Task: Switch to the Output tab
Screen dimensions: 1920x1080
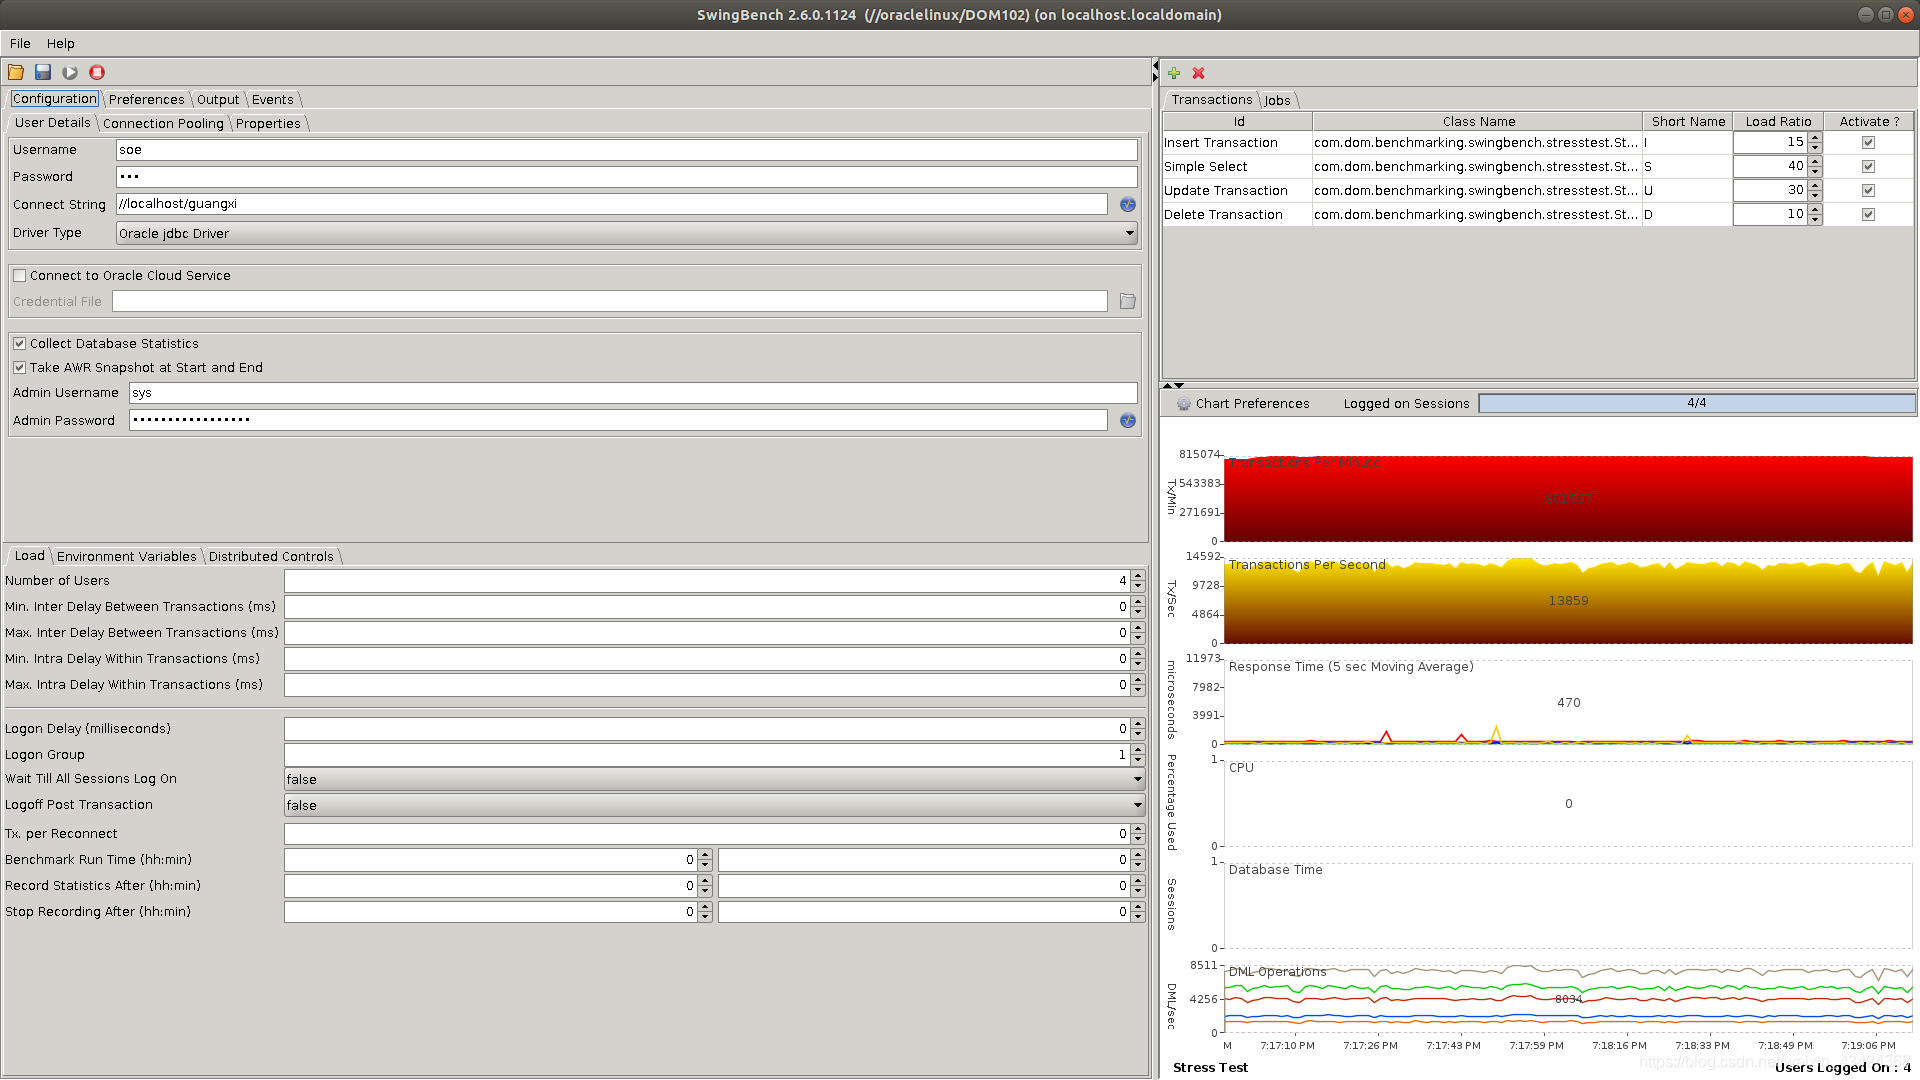Action: tap(218, 100)
